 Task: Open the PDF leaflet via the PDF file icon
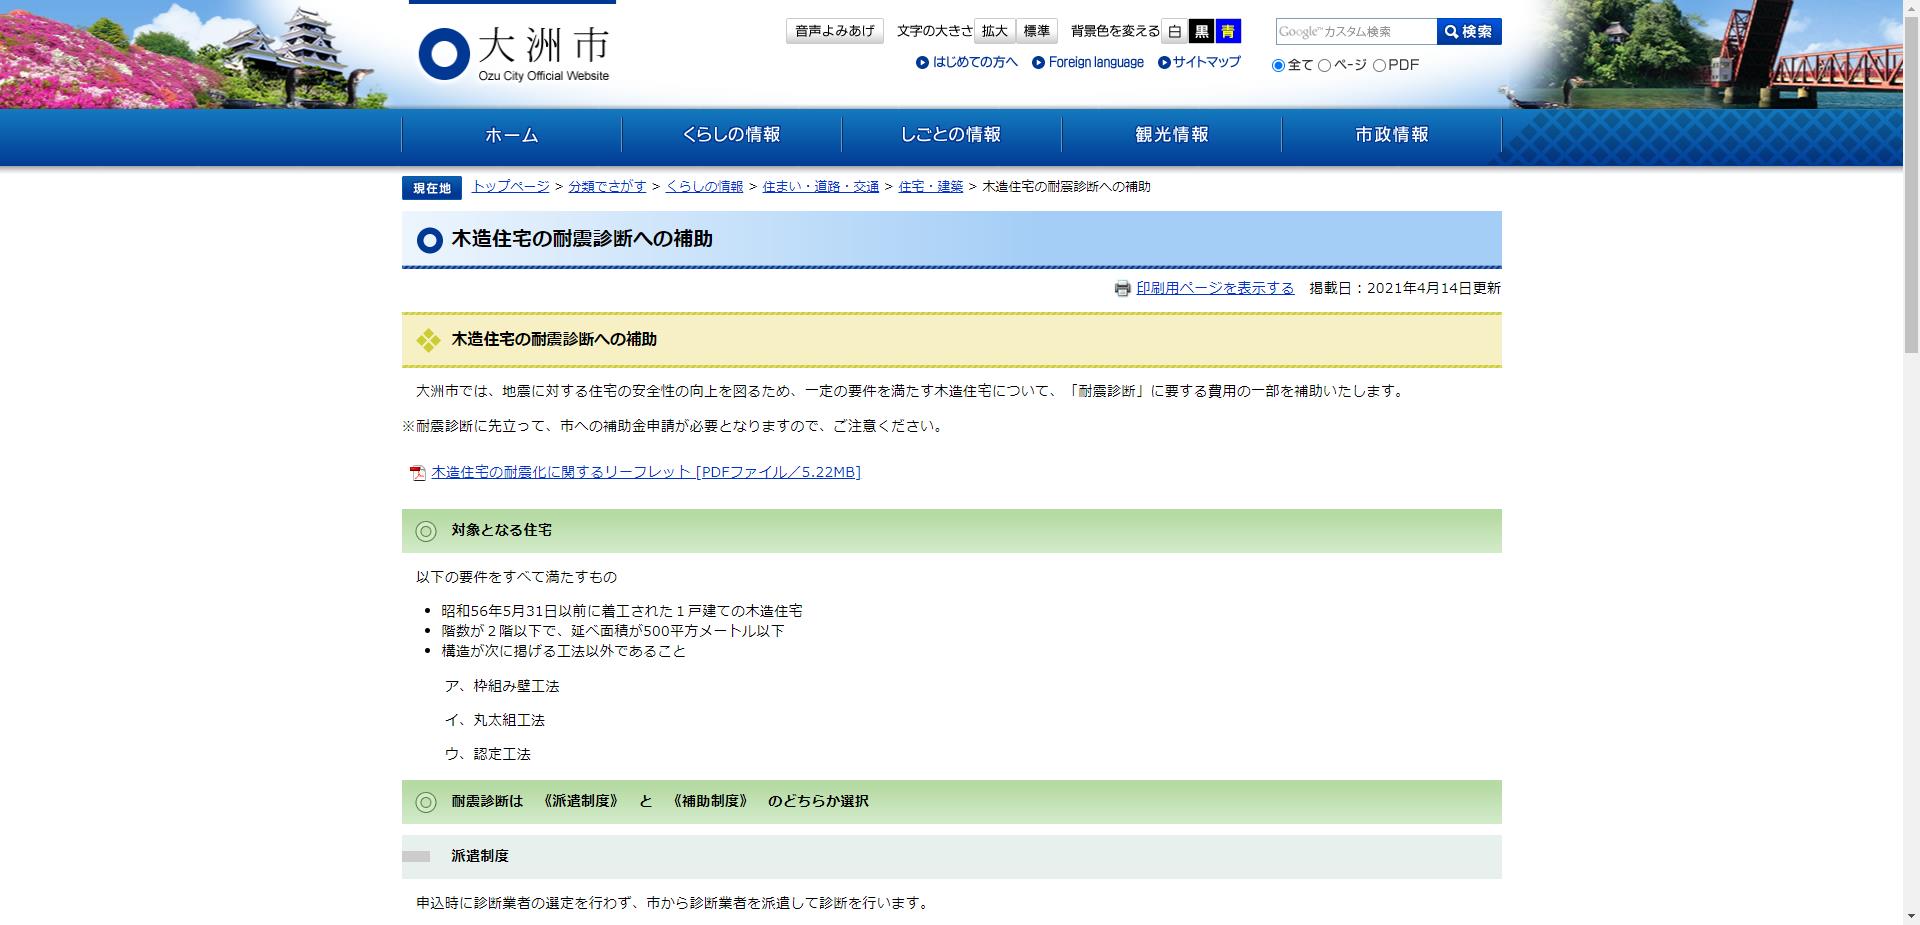pos(416,471)
